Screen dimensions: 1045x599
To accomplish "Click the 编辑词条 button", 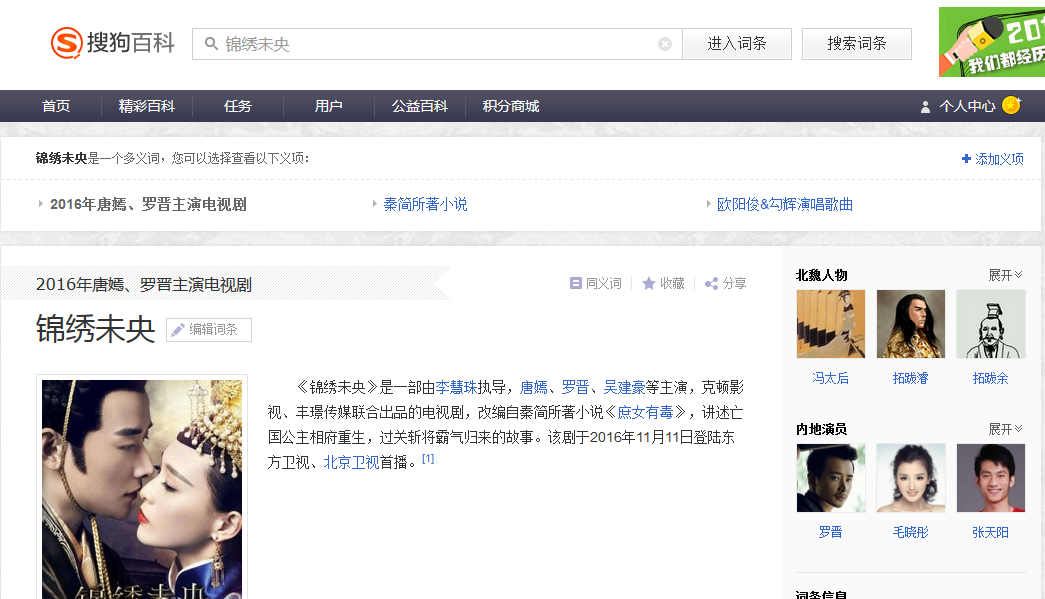I will pos(209,330).
